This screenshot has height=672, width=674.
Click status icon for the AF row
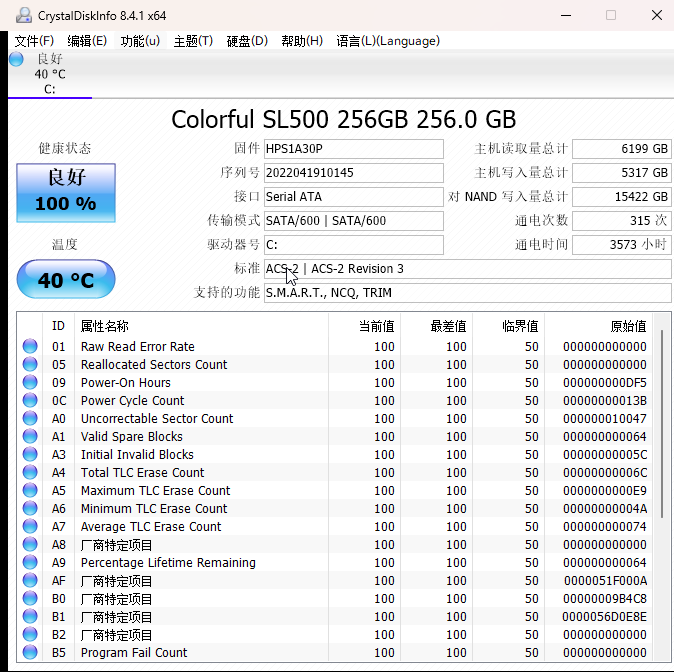pyautogui.click(x=30, y=580)
